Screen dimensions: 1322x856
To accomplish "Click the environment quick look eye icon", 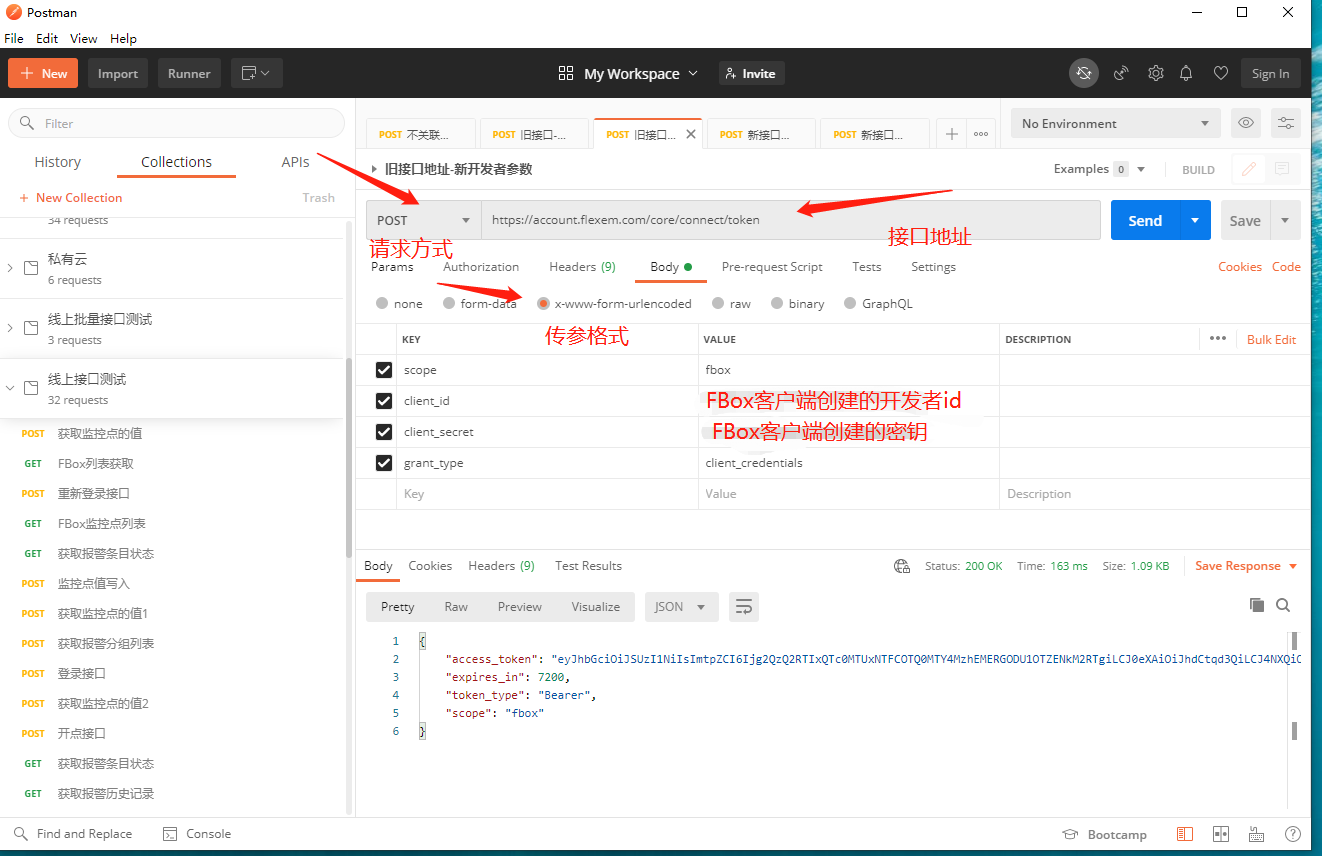I will tap(1245, 123).
